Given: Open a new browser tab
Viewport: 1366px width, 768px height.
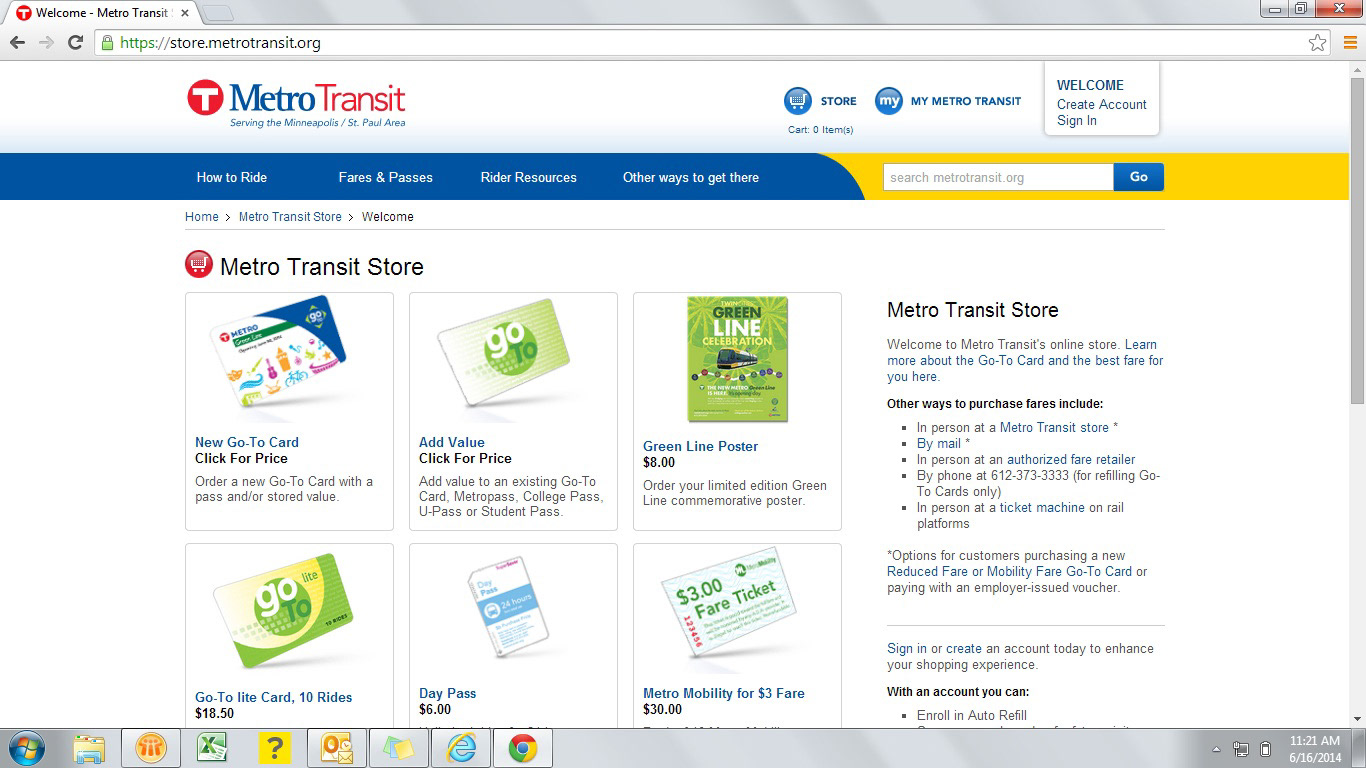Looking at the screenshot, I should point(218,13).
